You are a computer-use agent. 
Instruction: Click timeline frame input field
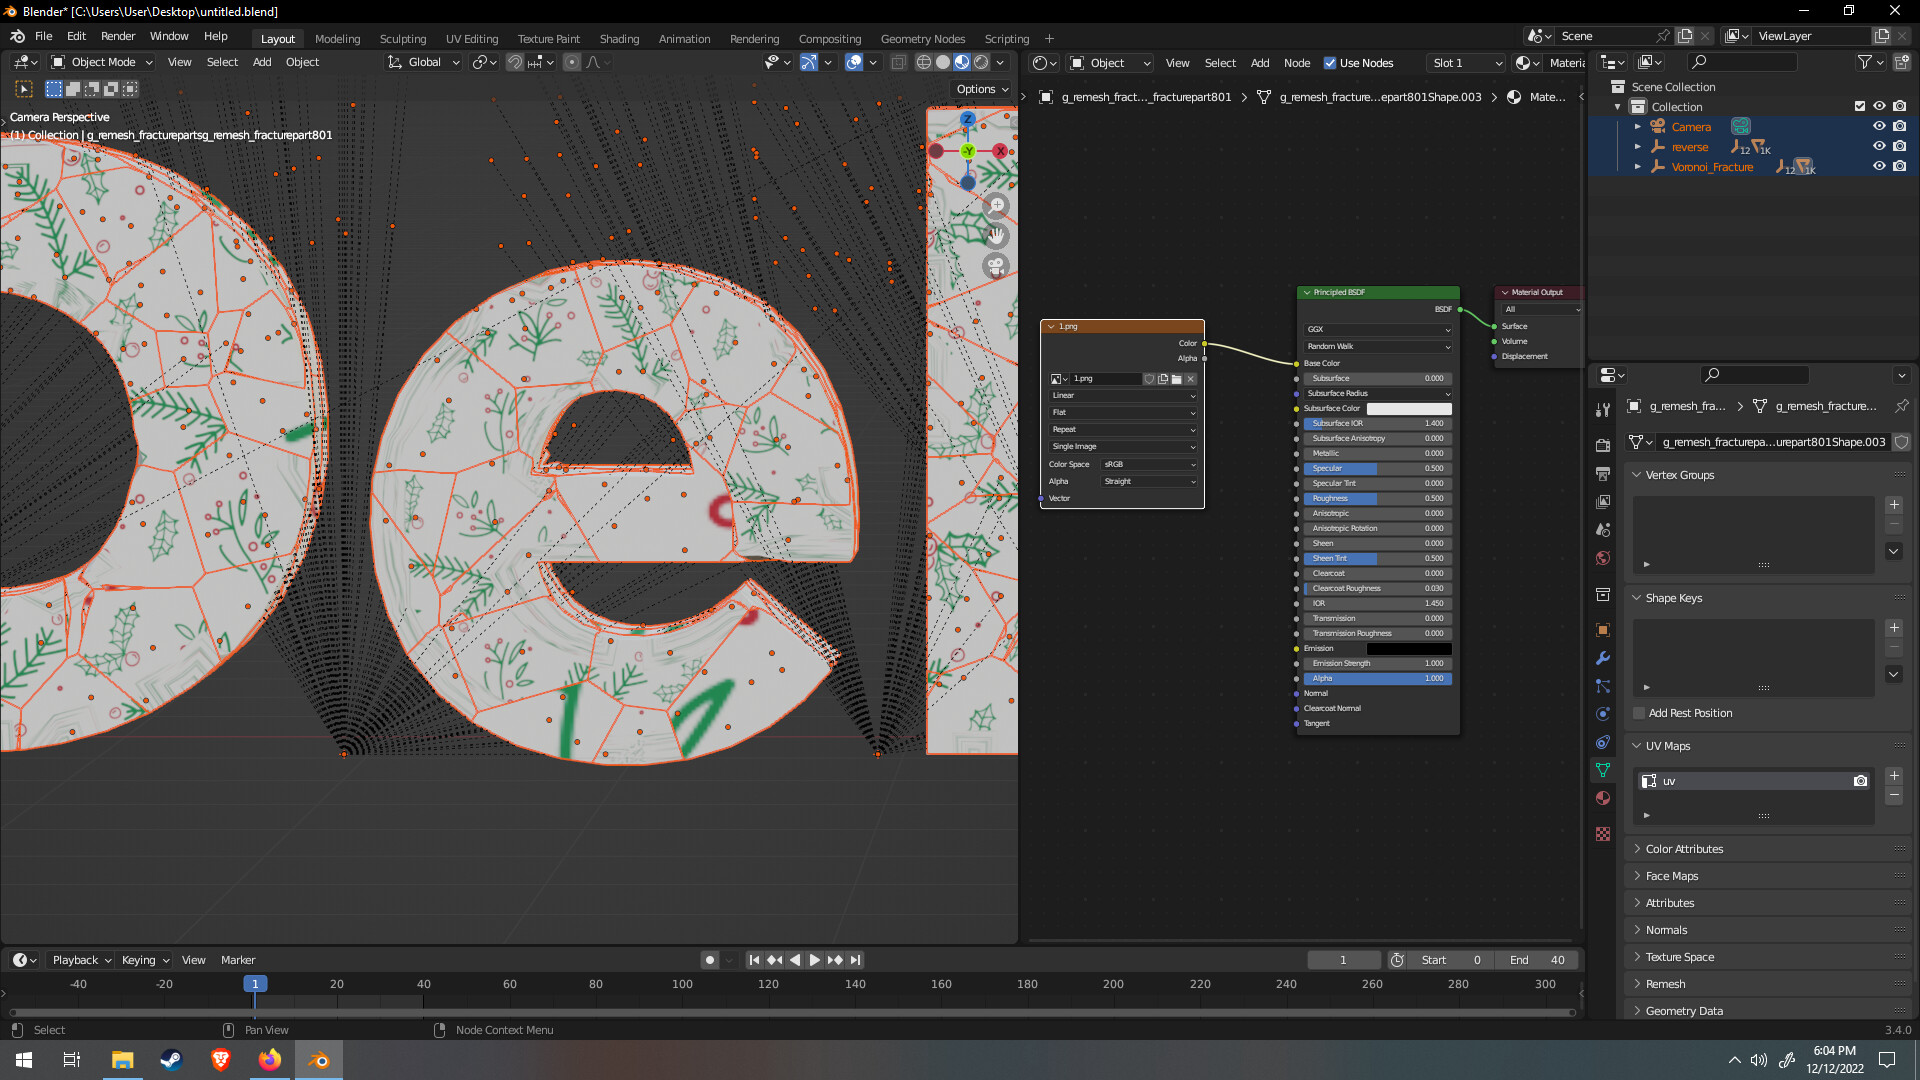point(1345,959)
